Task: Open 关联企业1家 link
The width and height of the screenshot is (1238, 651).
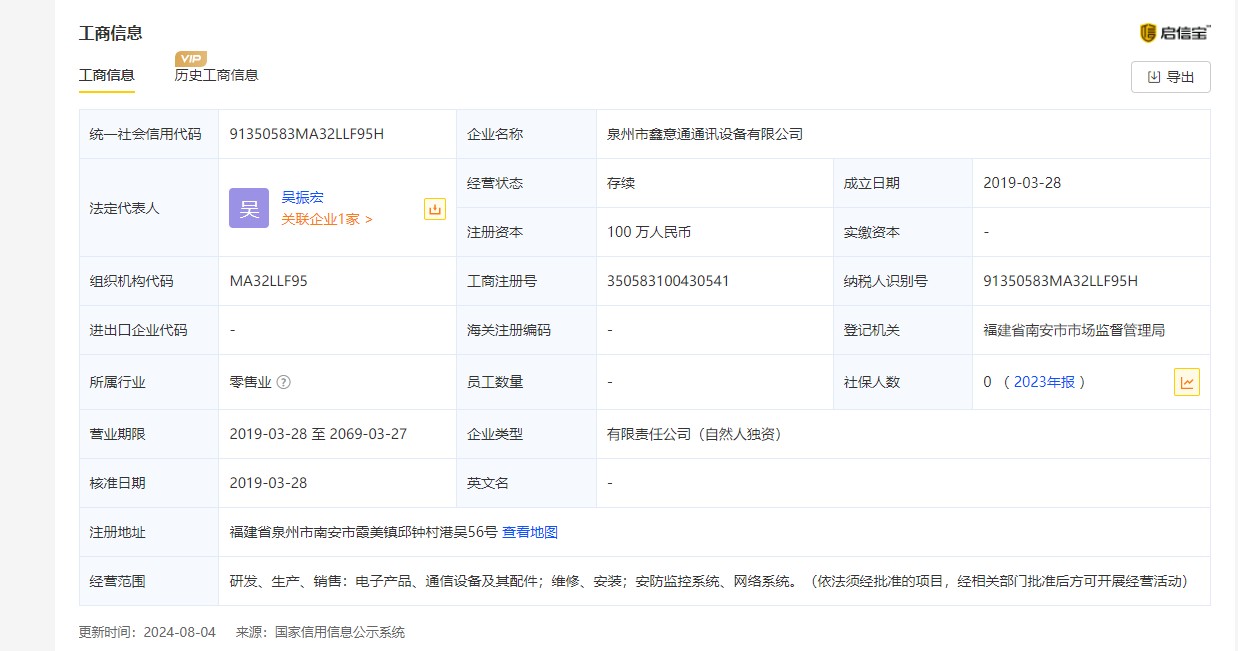Action: pos(326,219)
